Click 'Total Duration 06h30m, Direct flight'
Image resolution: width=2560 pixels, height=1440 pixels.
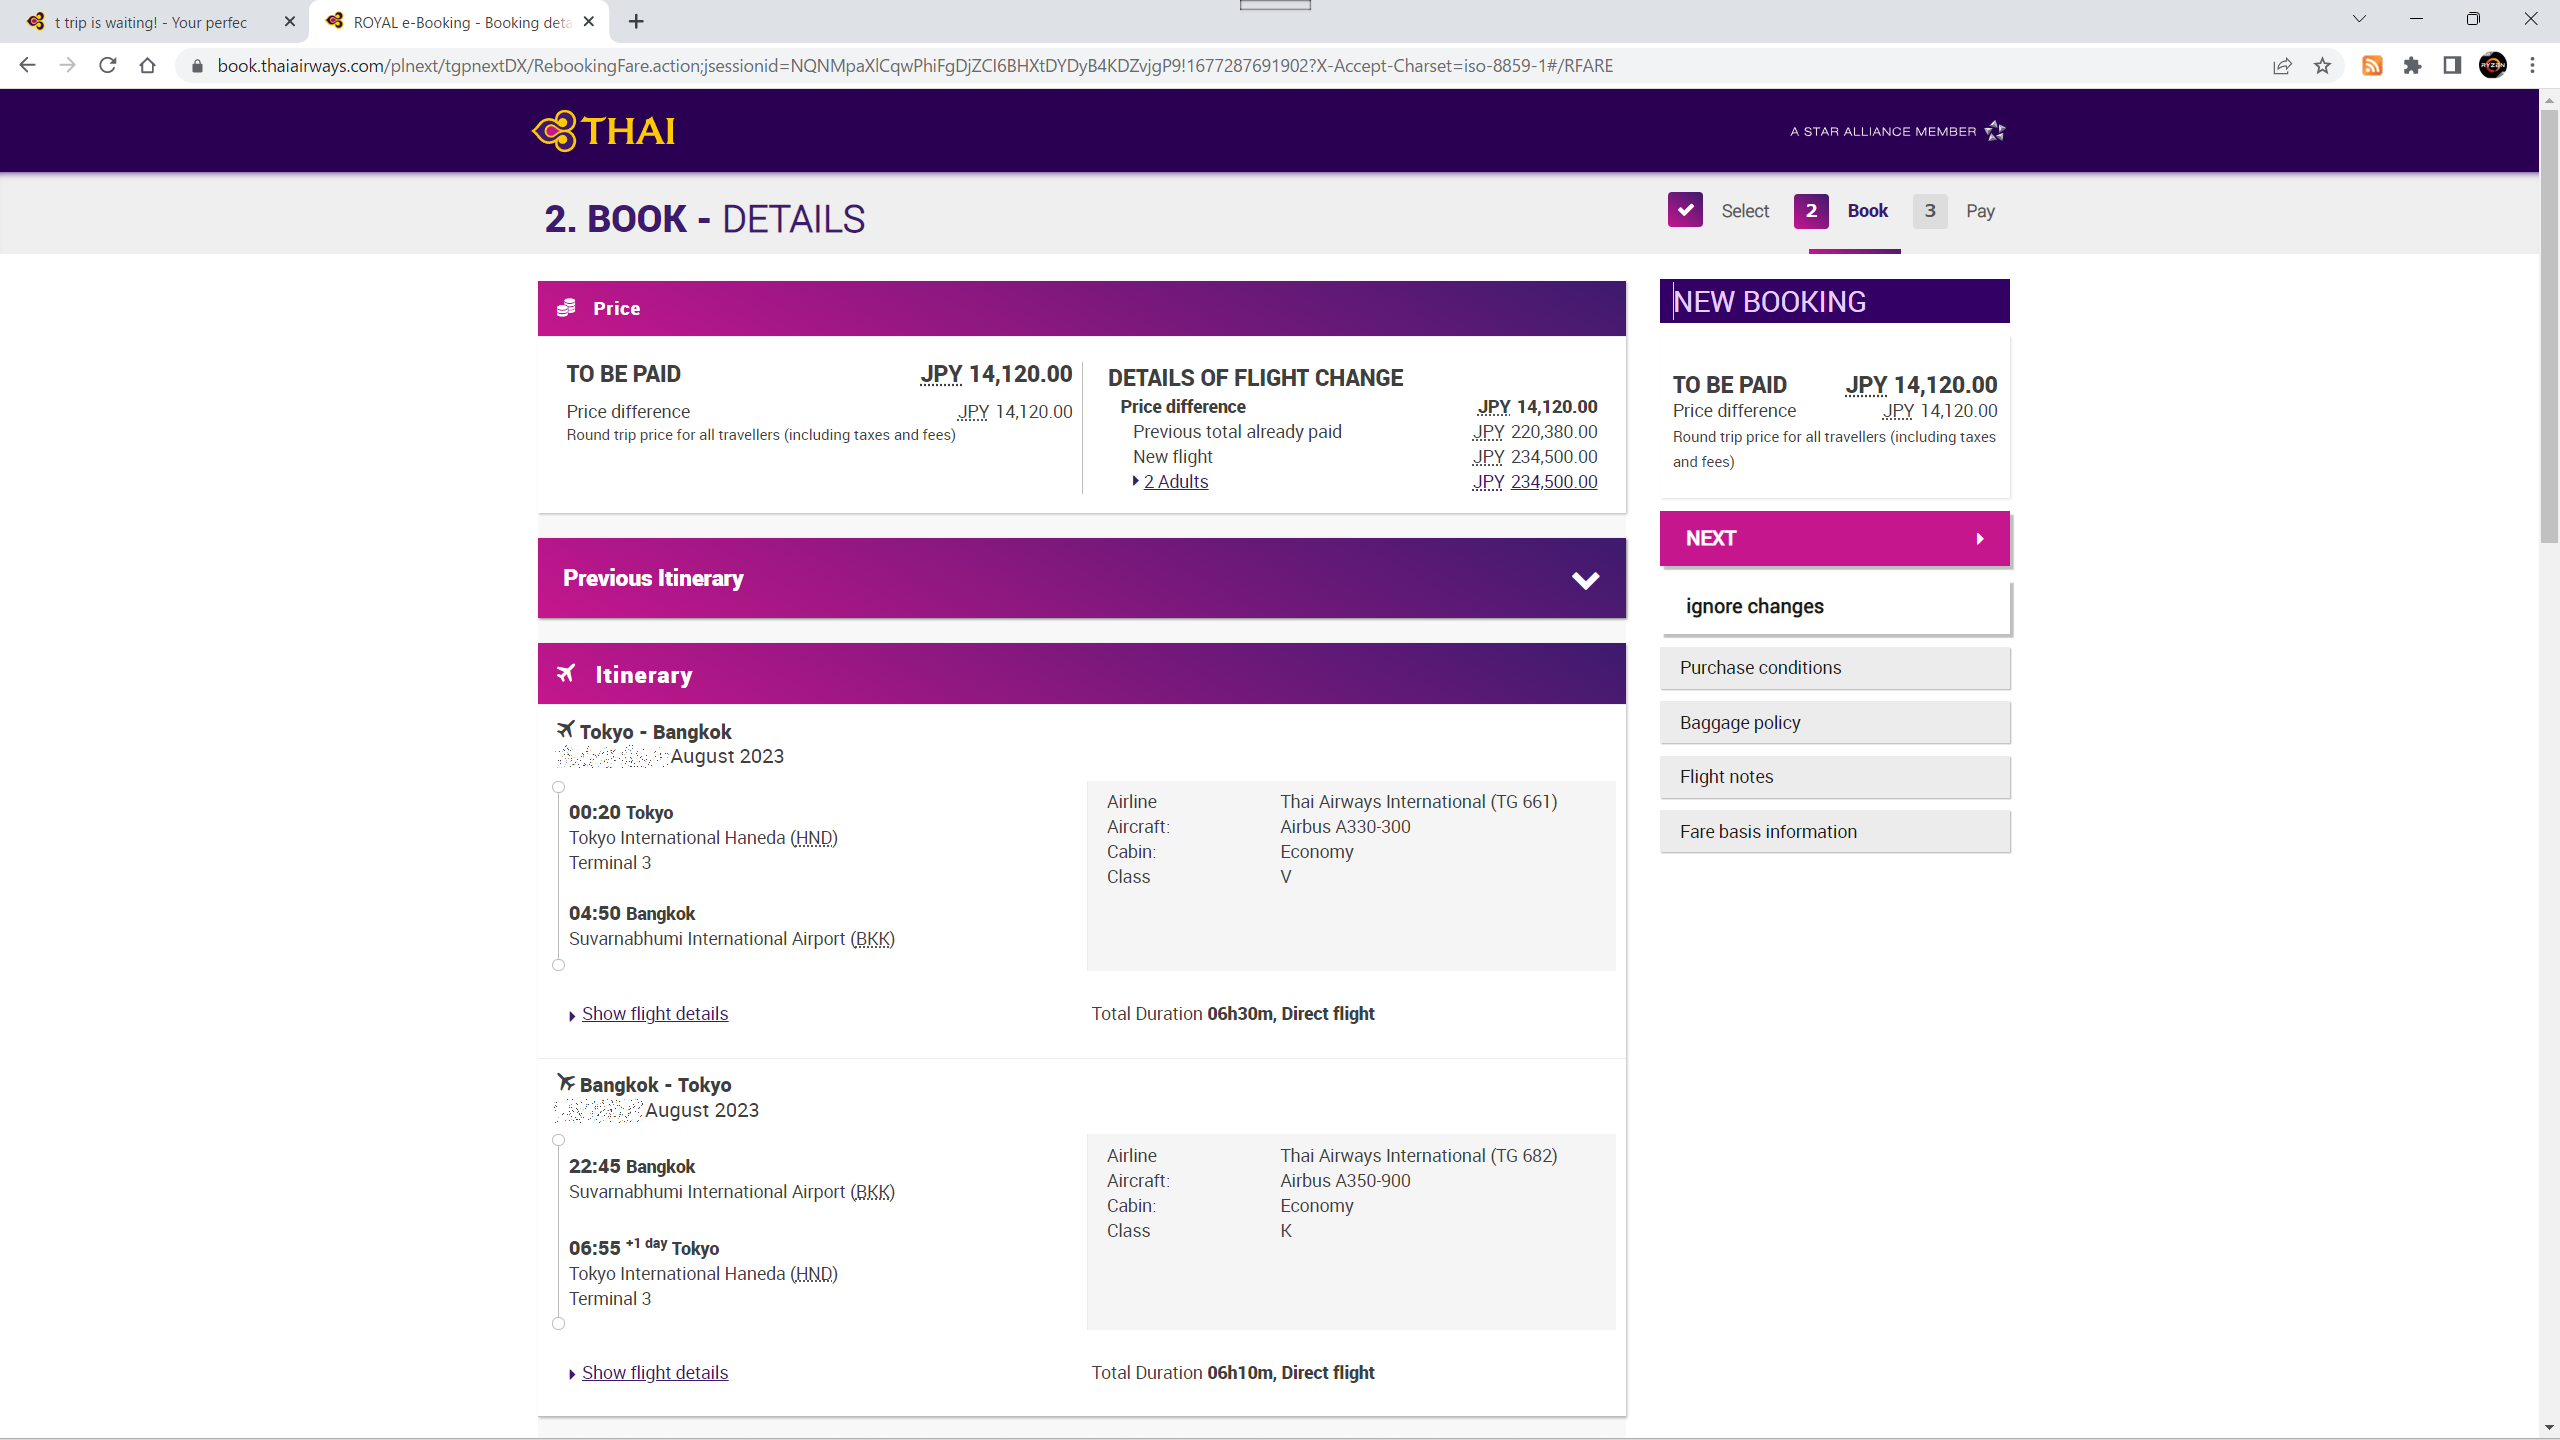pos(1233,1013)
